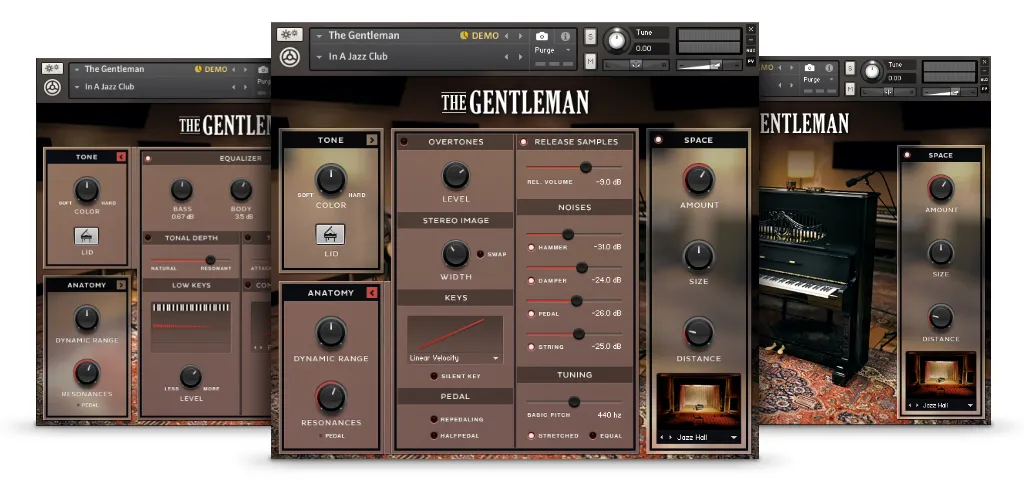1024x483 pixels.
Task: Mute the instrument with M in center window
Action: click(590, 61)
